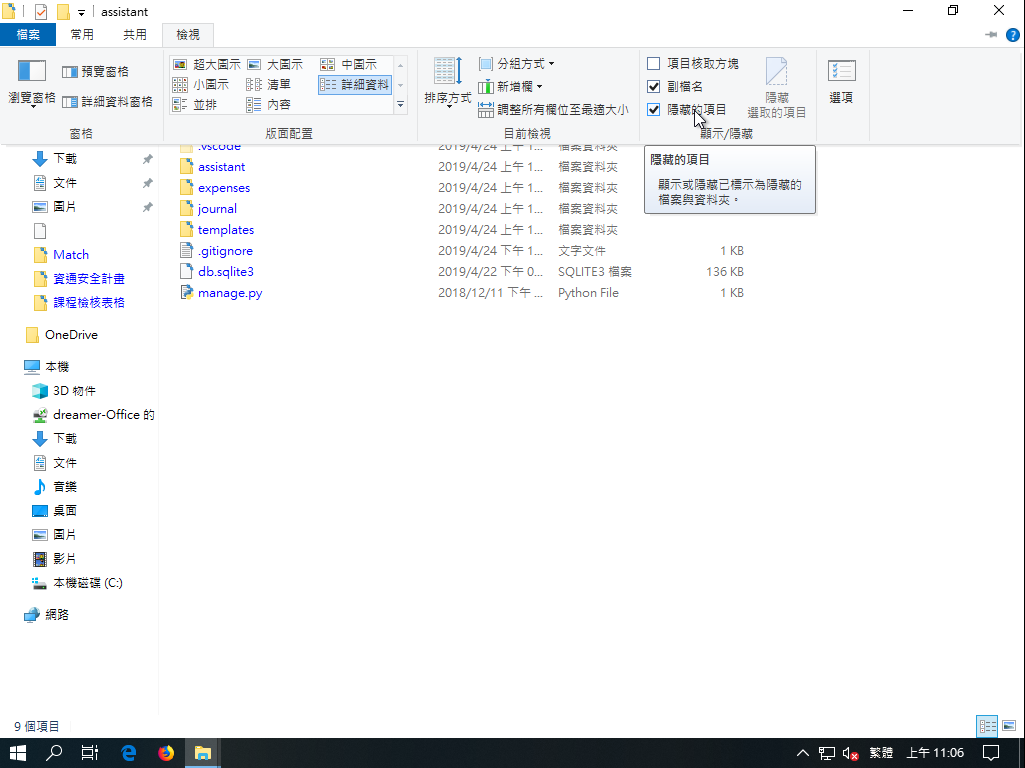Open the 新增欄 add columns dropdown
1025x768 pixels.
[x=510, y=87]
